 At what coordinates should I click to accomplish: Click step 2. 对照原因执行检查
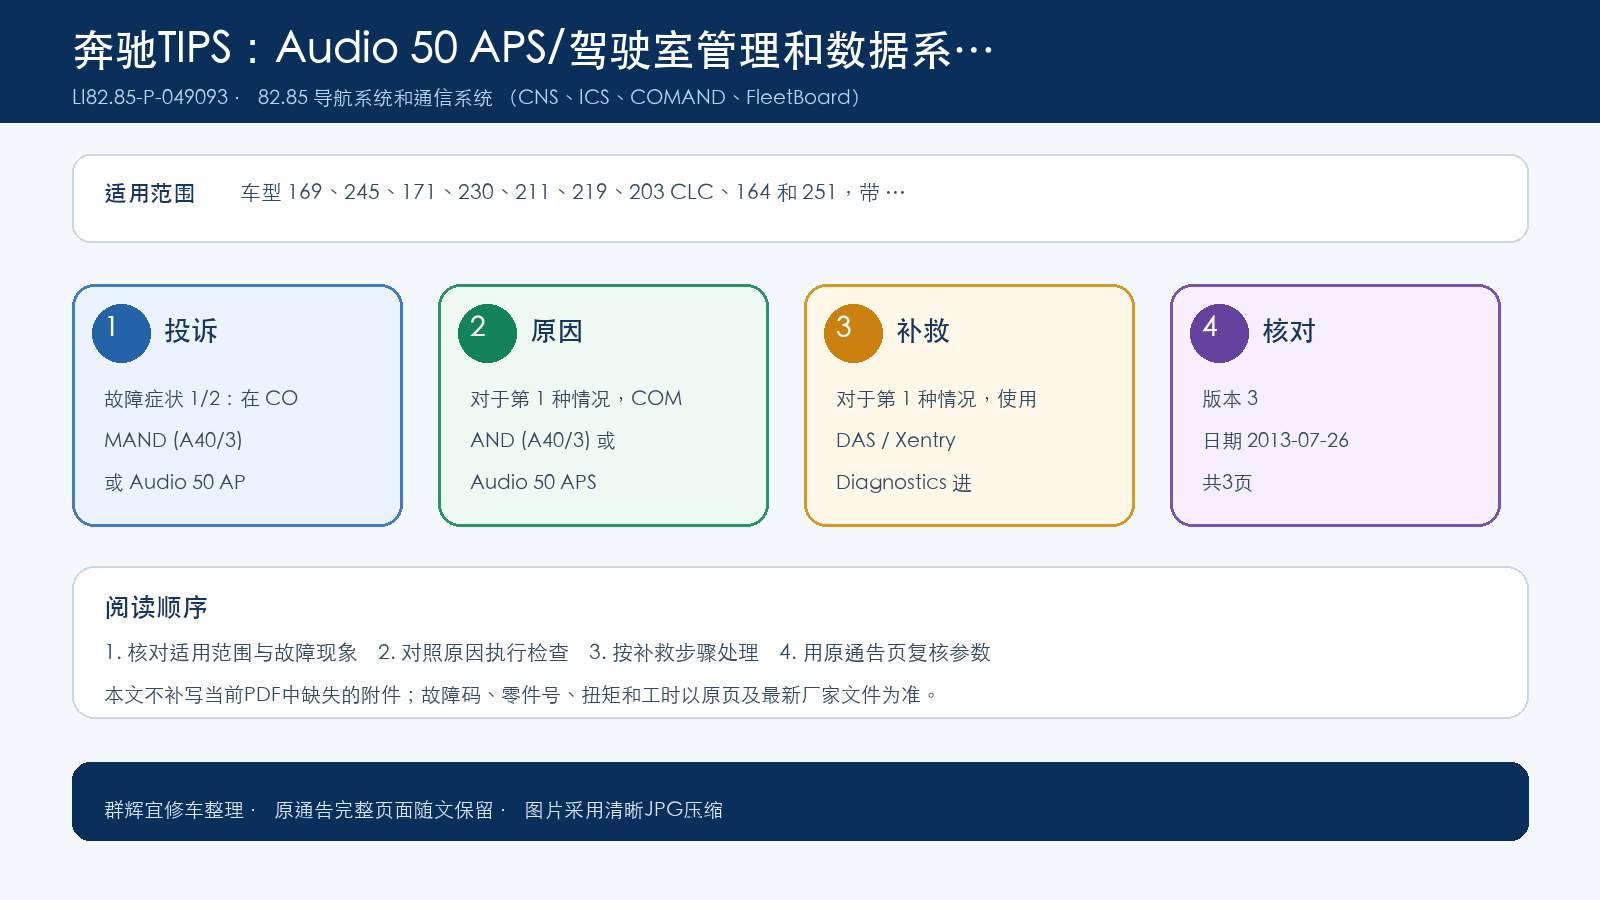click(473, 652)
